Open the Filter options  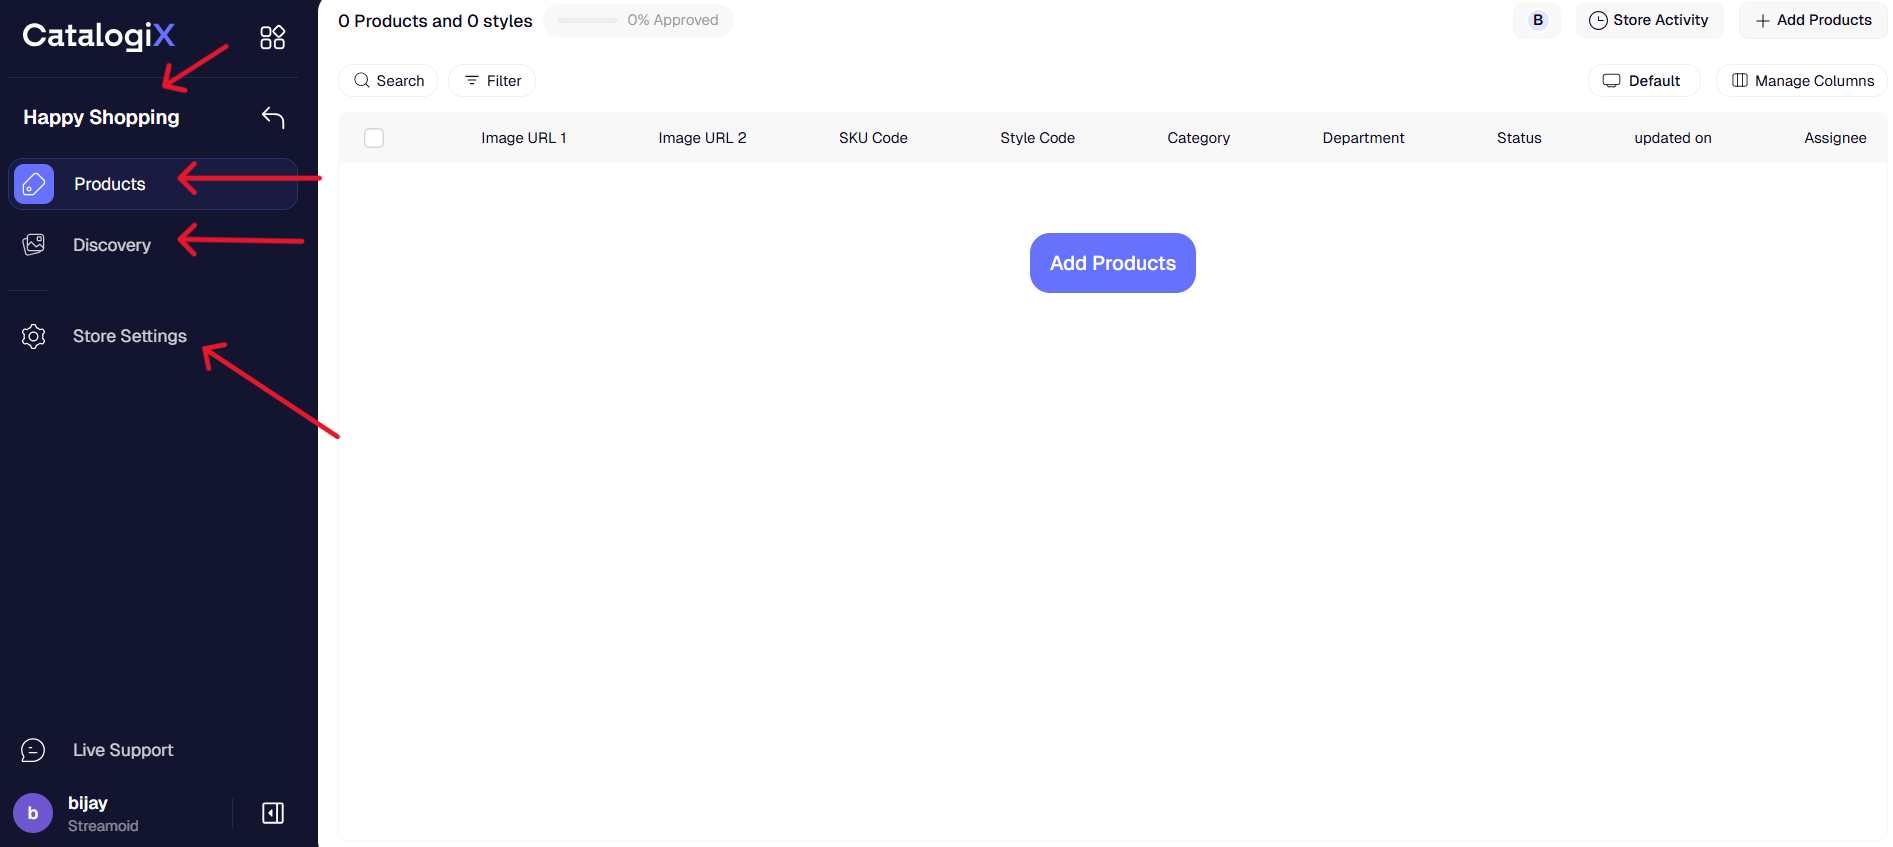coord(492,81)
